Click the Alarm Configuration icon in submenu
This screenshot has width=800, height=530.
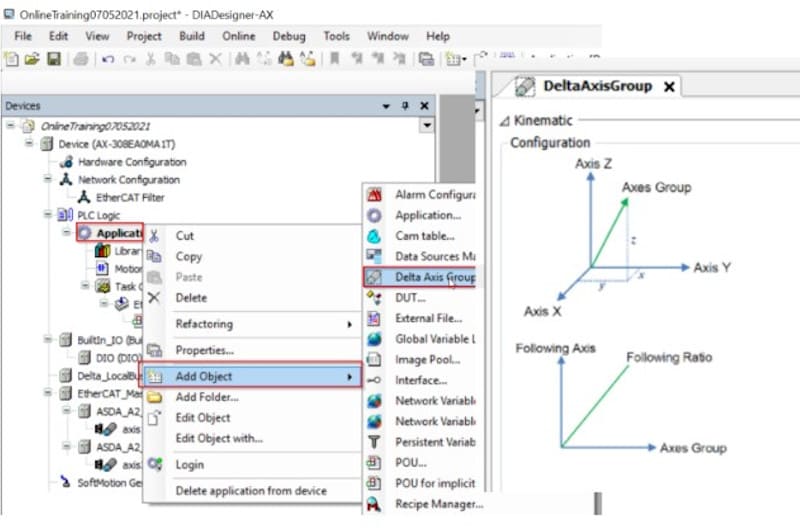point(375,194)
